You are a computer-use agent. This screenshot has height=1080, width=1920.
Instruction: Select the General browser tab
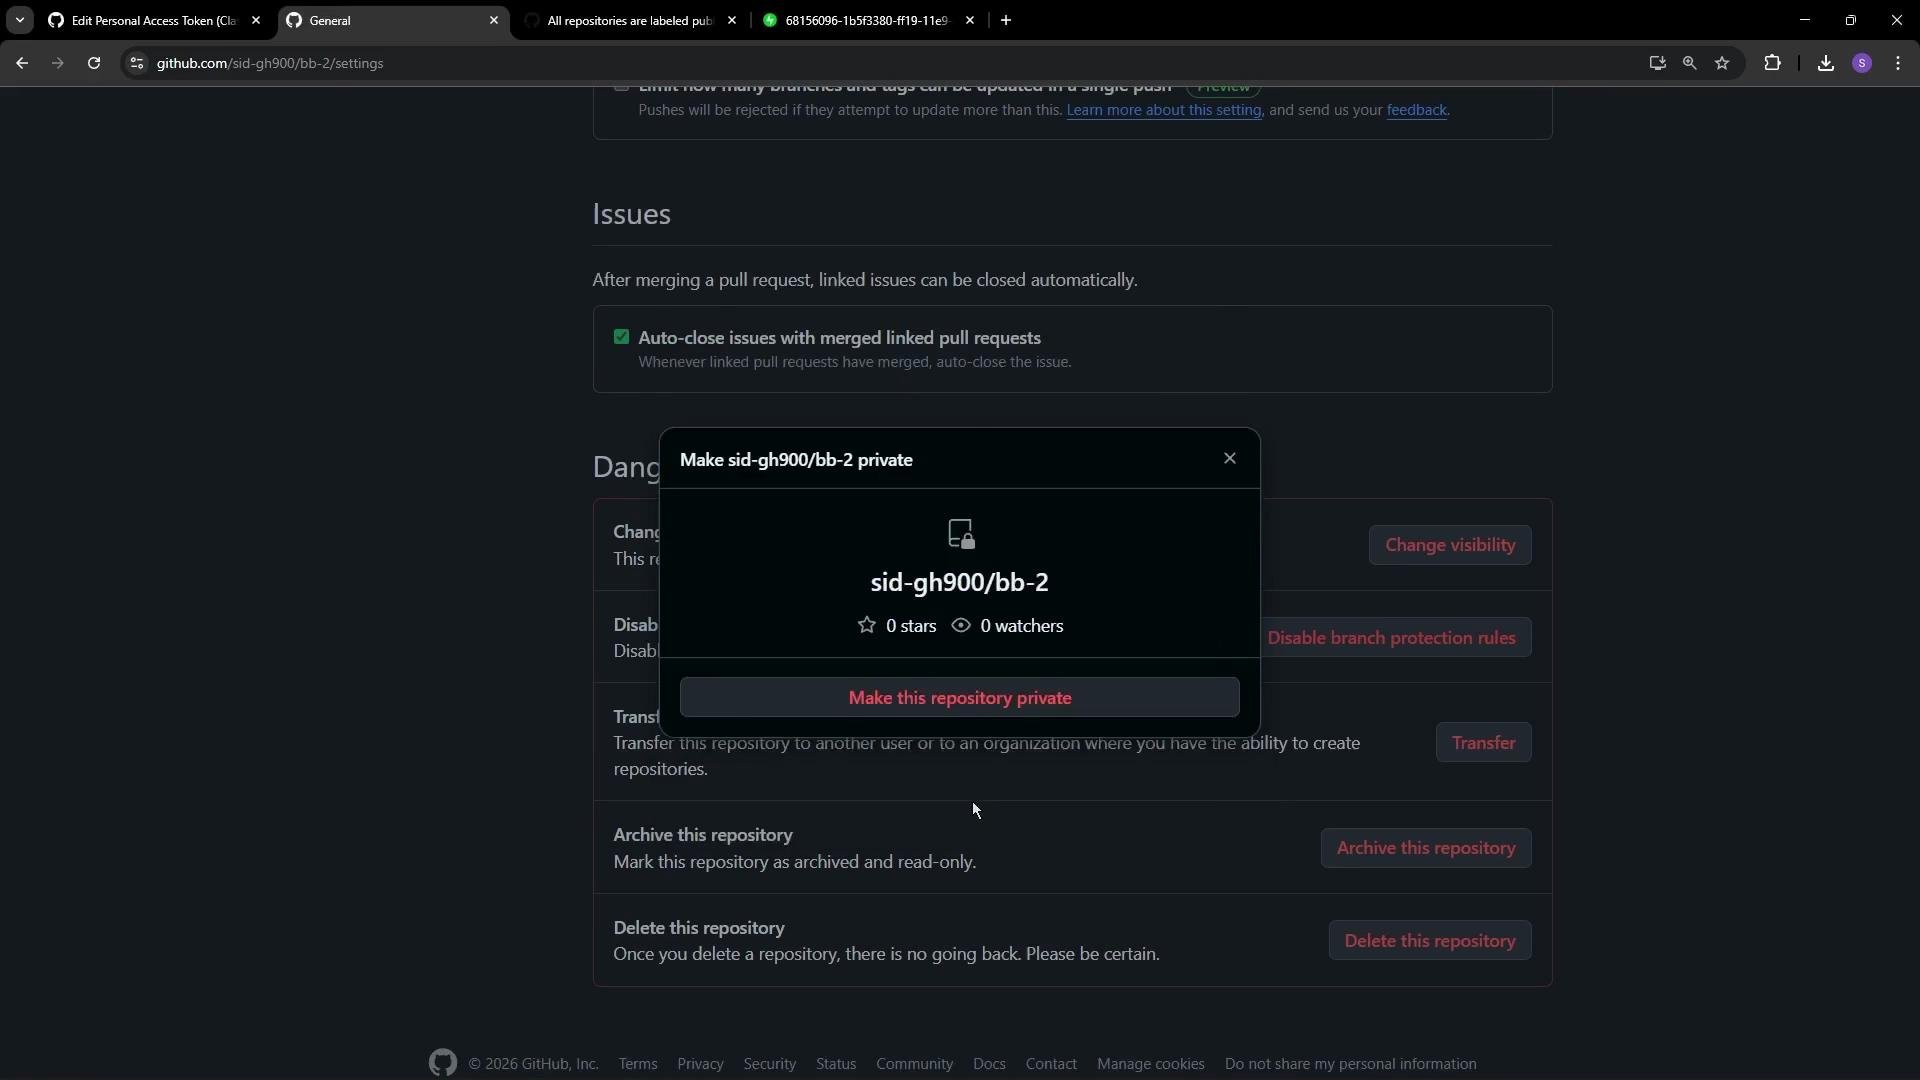[391, 20]
